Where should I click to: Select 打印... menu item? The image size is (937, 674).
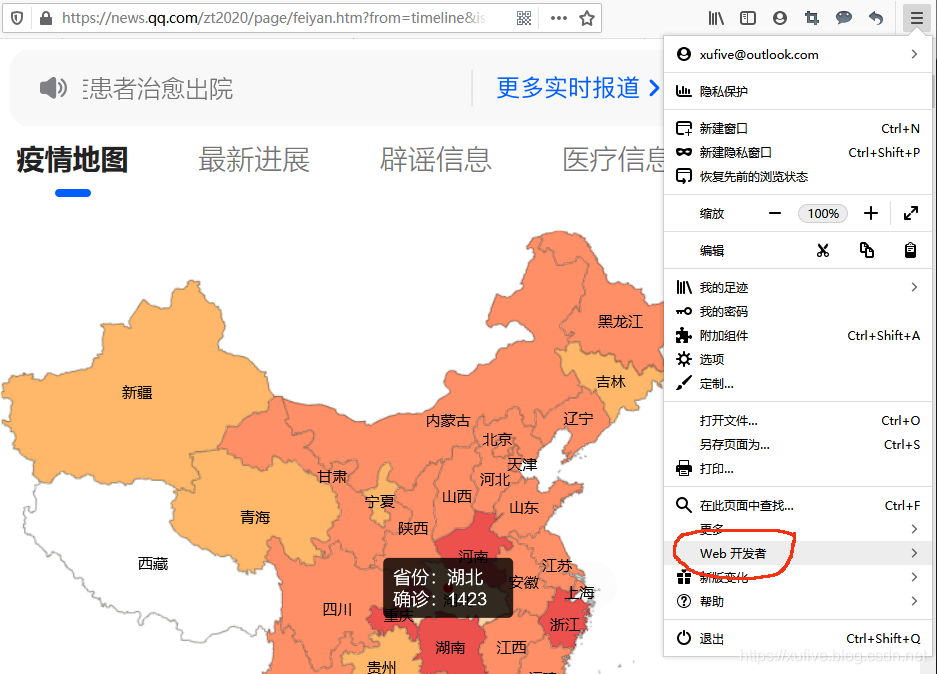(798, 468)
